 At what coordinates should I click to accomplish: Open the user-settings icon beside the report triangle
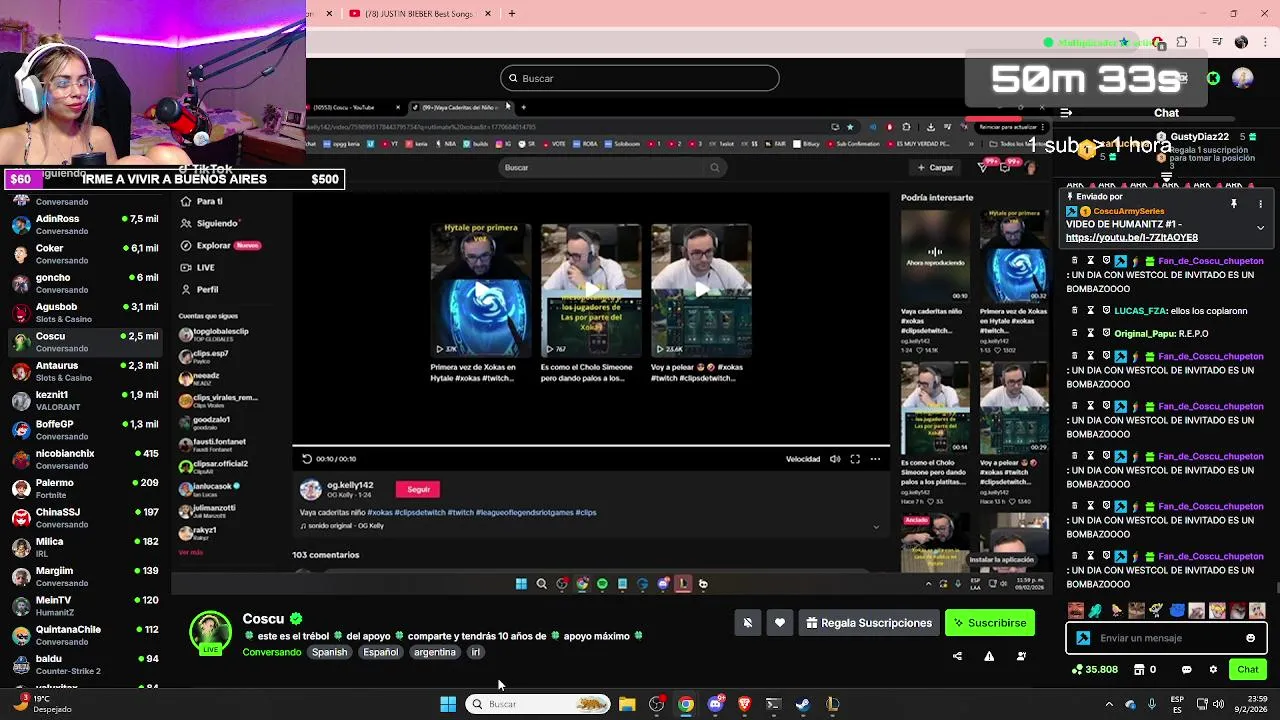(1021, 656)
